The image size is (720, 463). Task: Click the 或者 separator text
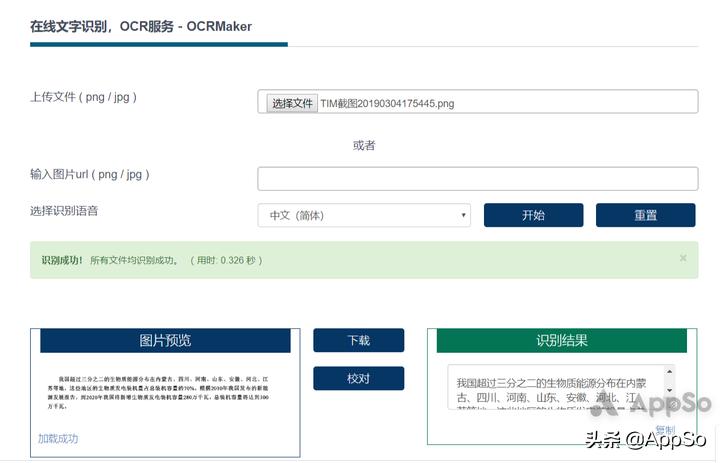point(364,146)
